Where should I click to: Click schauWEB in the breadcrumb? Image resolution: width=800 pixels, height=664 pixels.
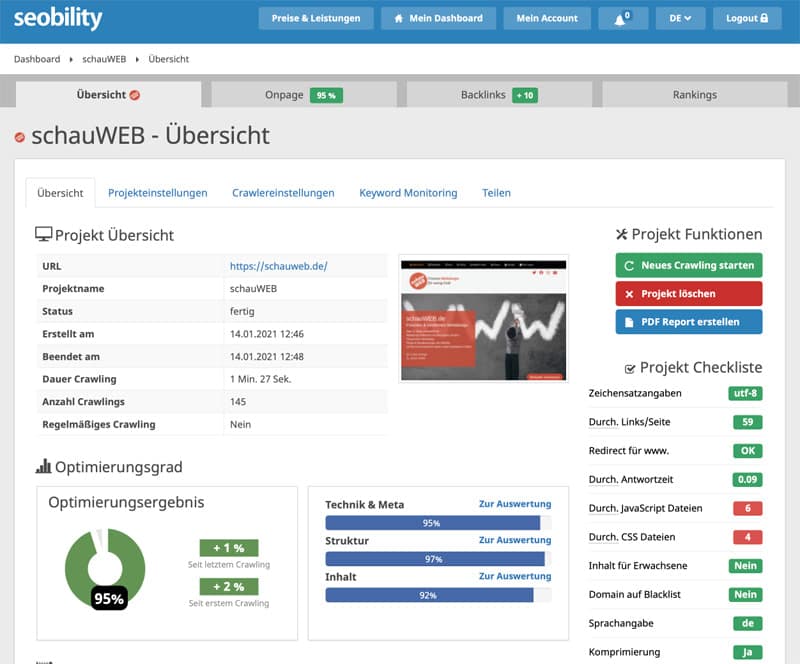point(104,59)
